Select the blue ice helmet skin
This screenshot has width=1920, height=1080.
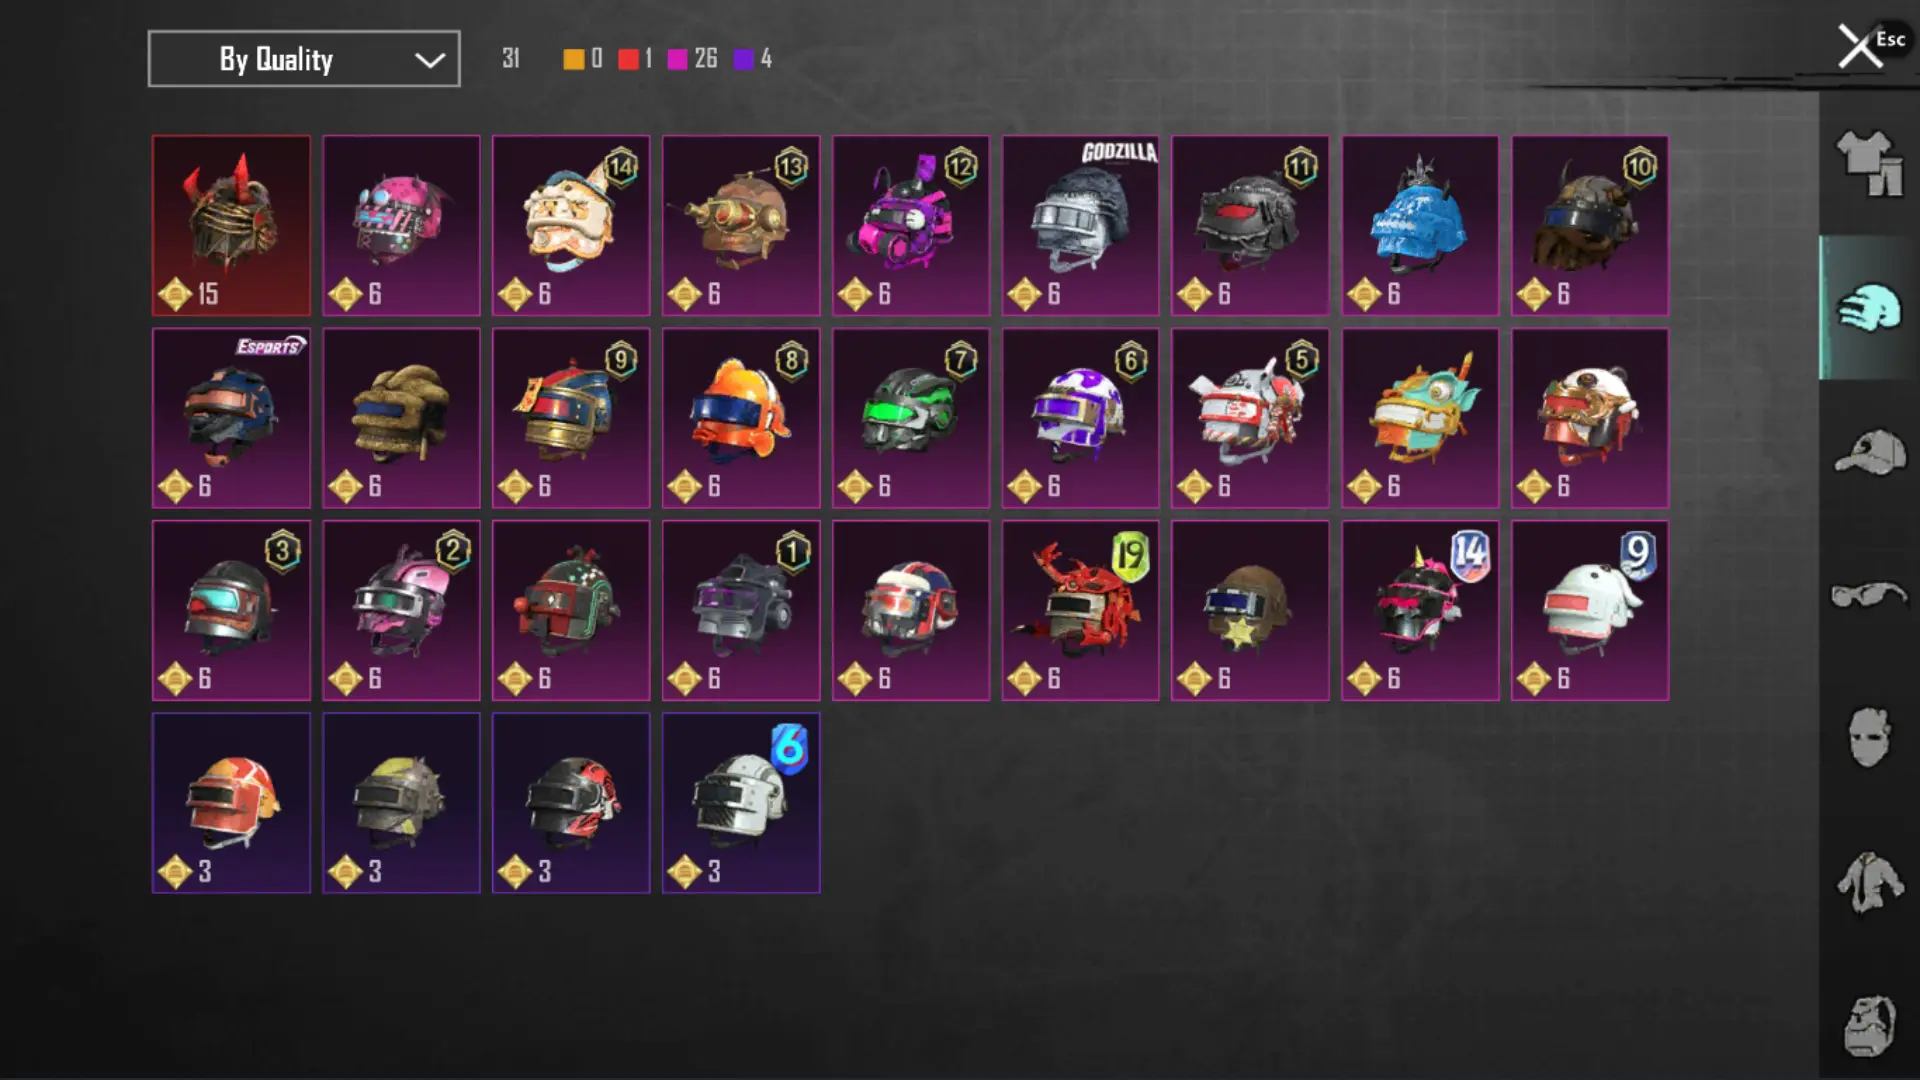click(x=1420, y=226)
